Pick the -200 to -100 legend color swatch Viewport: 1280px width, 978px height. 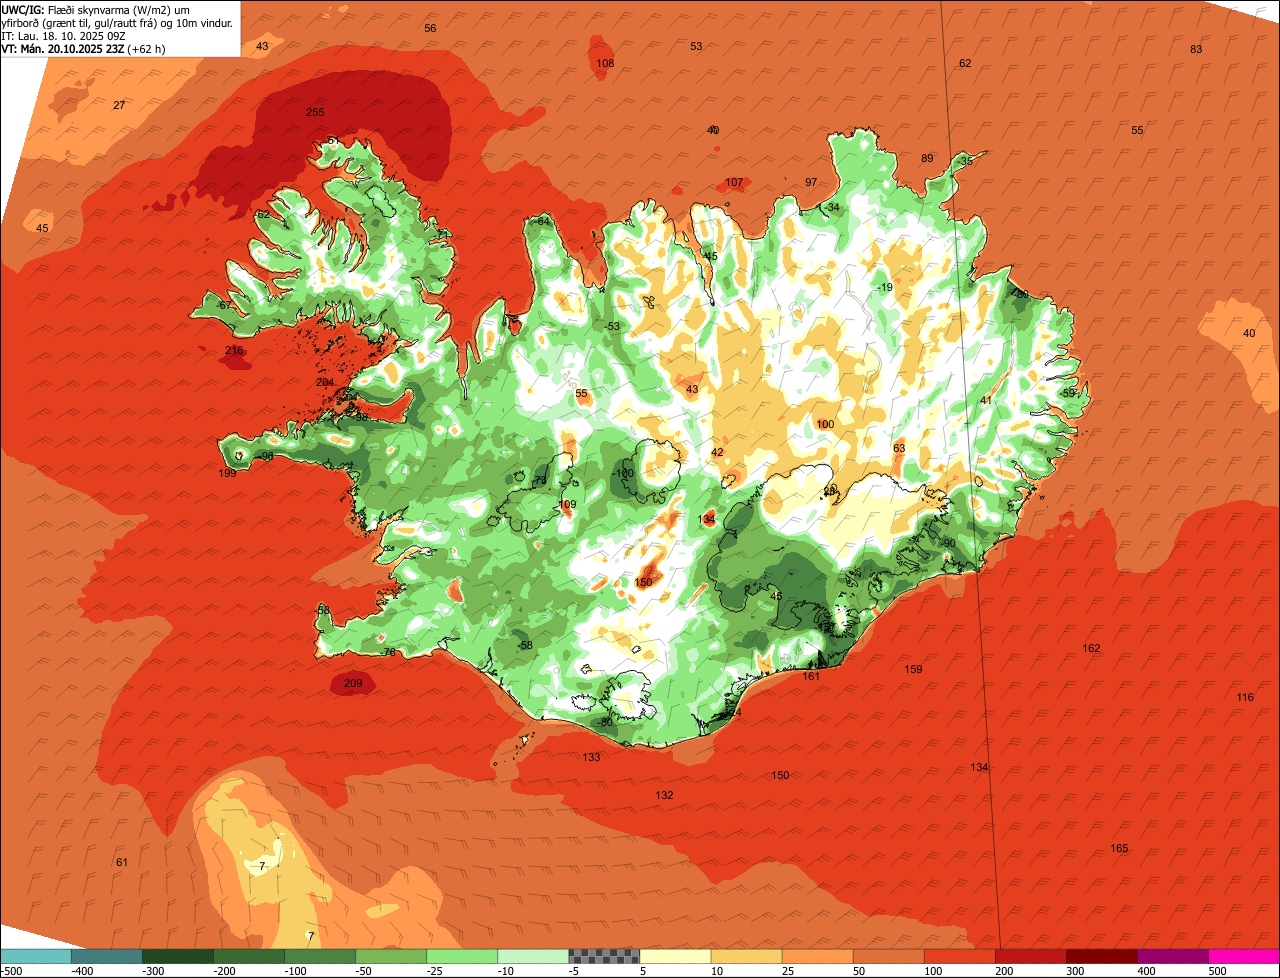(x=249, y=956)
